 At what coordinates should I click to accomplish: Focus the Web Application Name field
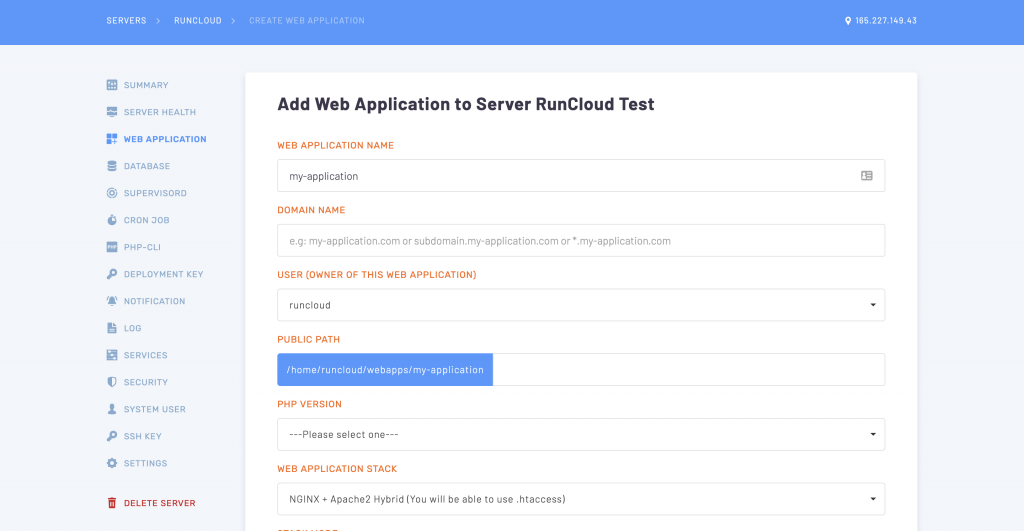coord(581,176)
